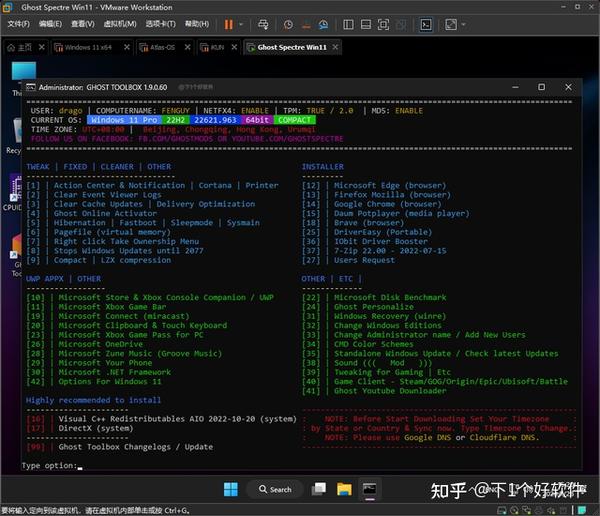This screenshot has height=516, width=600.
Task: Click the Ghost Toolbox console title icon
Action: (x=31, y=87)
